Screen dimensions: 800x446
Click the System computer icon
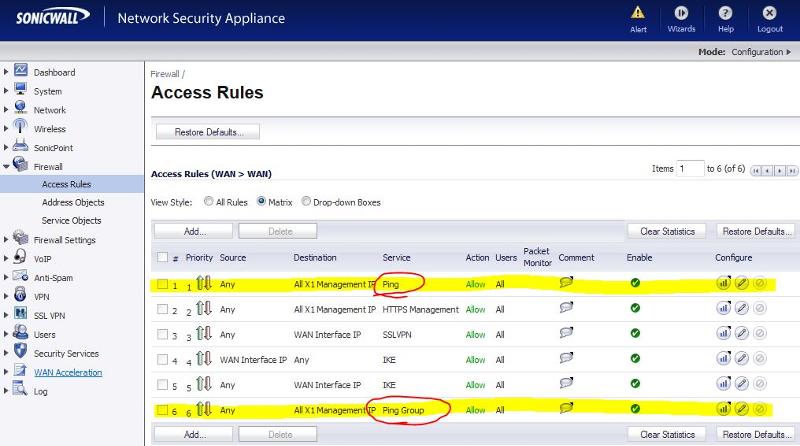(x=21, y=89)
